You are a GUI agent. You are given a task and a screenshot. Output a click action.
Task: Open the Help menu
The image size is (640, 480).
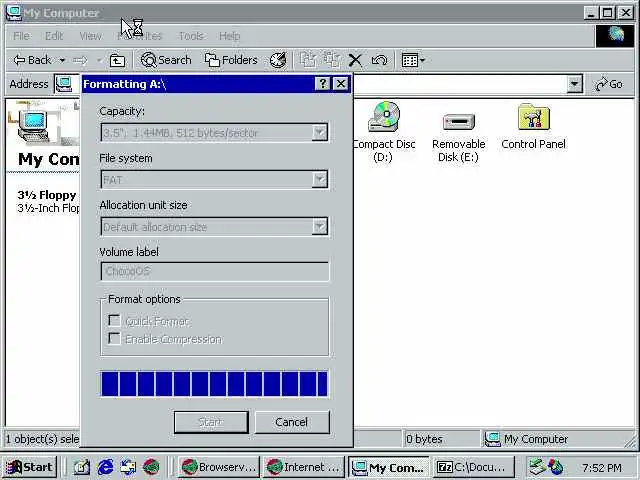click(229, 36)
